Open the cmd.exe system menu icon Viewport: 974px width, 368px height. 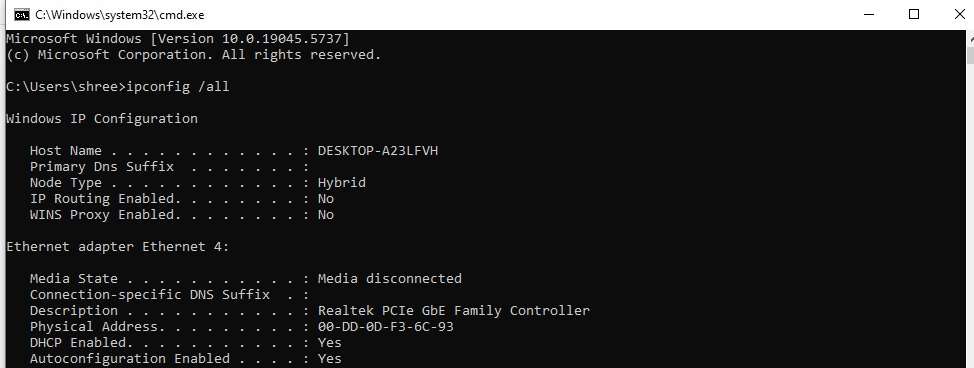(x=21, y=14)
